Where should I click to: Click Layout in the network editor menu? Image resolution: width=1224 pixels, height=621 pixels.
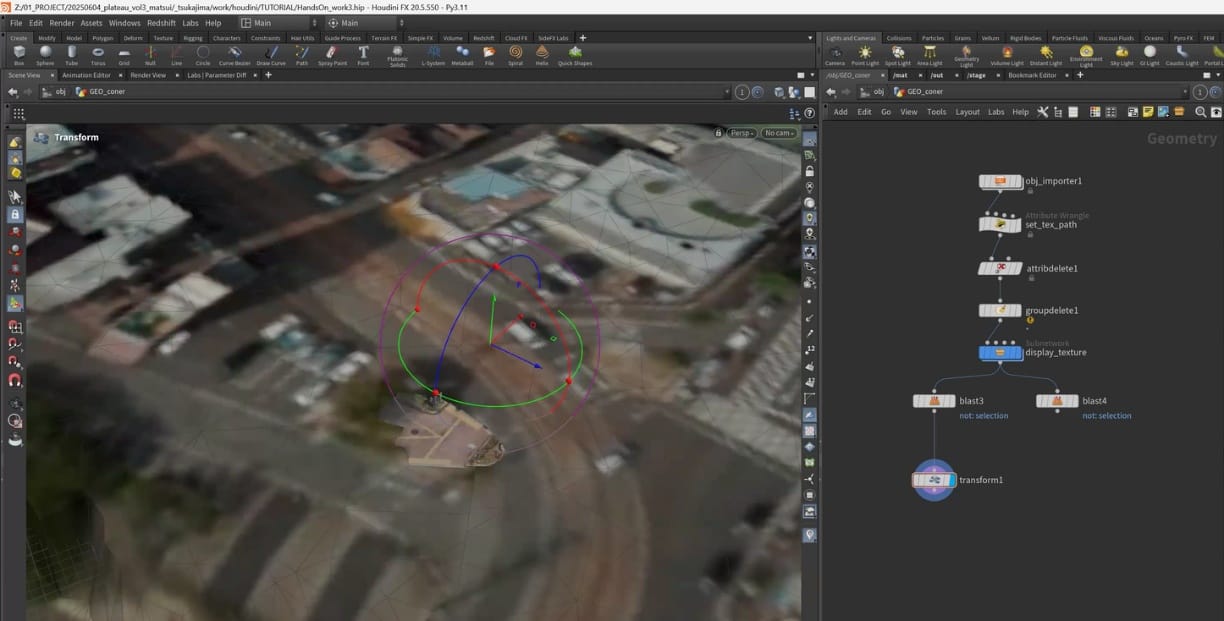tap(967, 112)
